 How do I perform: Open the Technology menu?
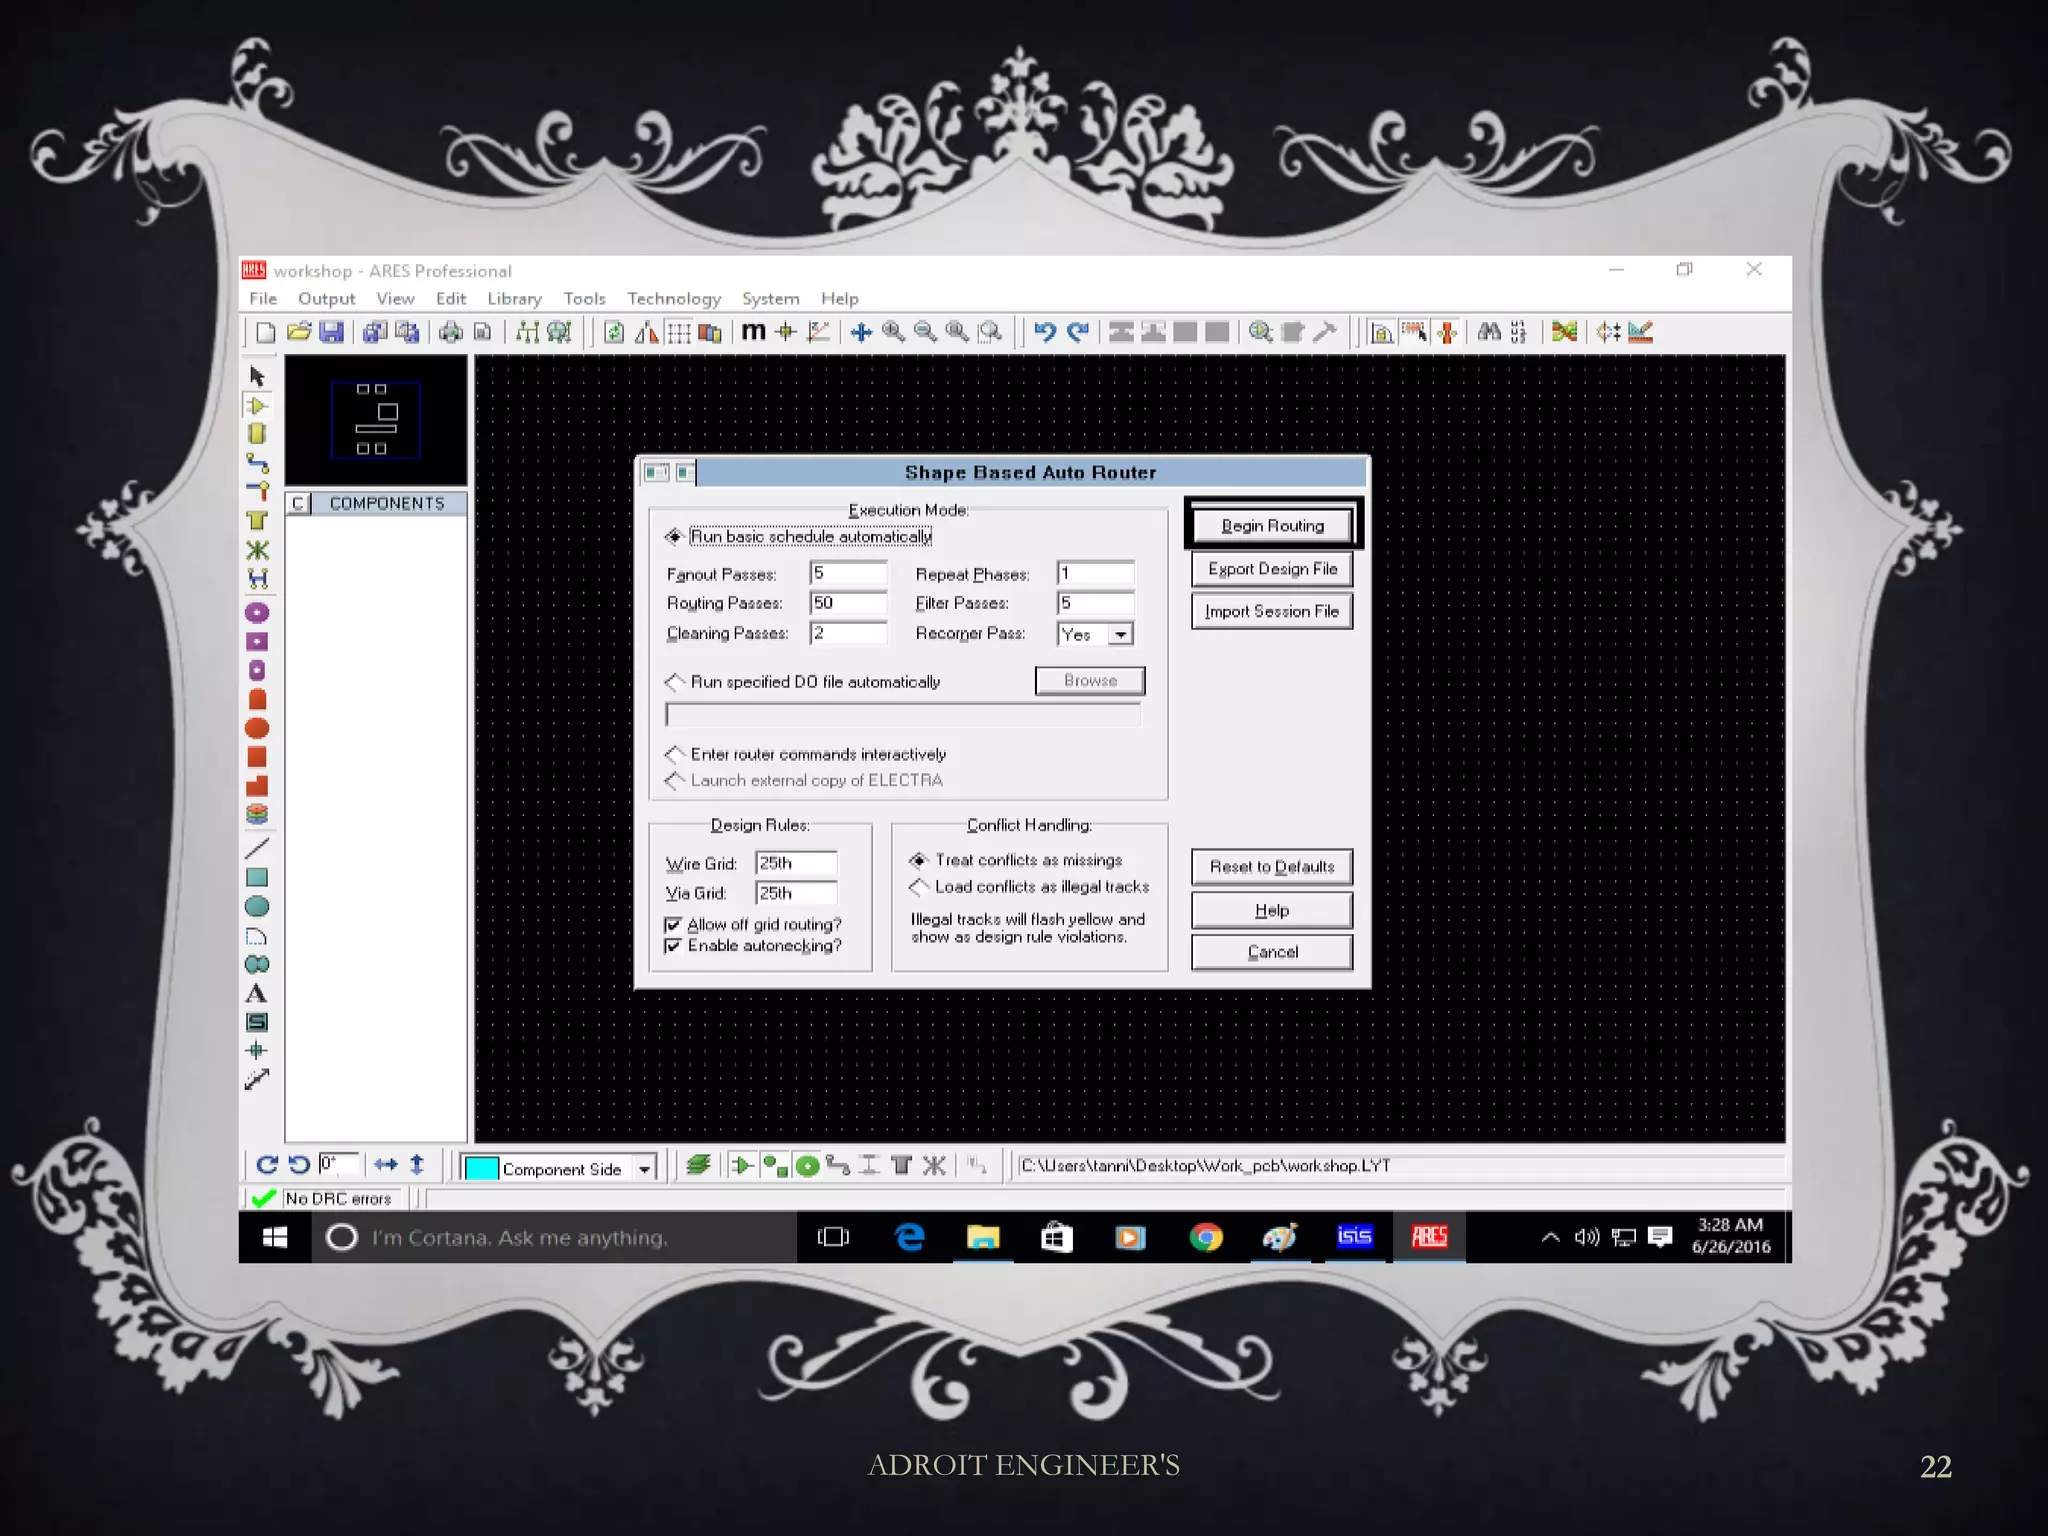(x=673, y=299)
